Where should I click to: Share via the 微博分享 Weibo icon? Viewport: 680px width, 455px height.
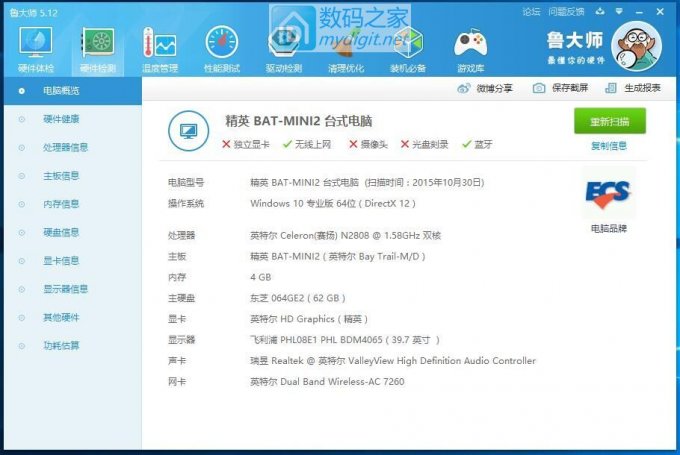464,89
